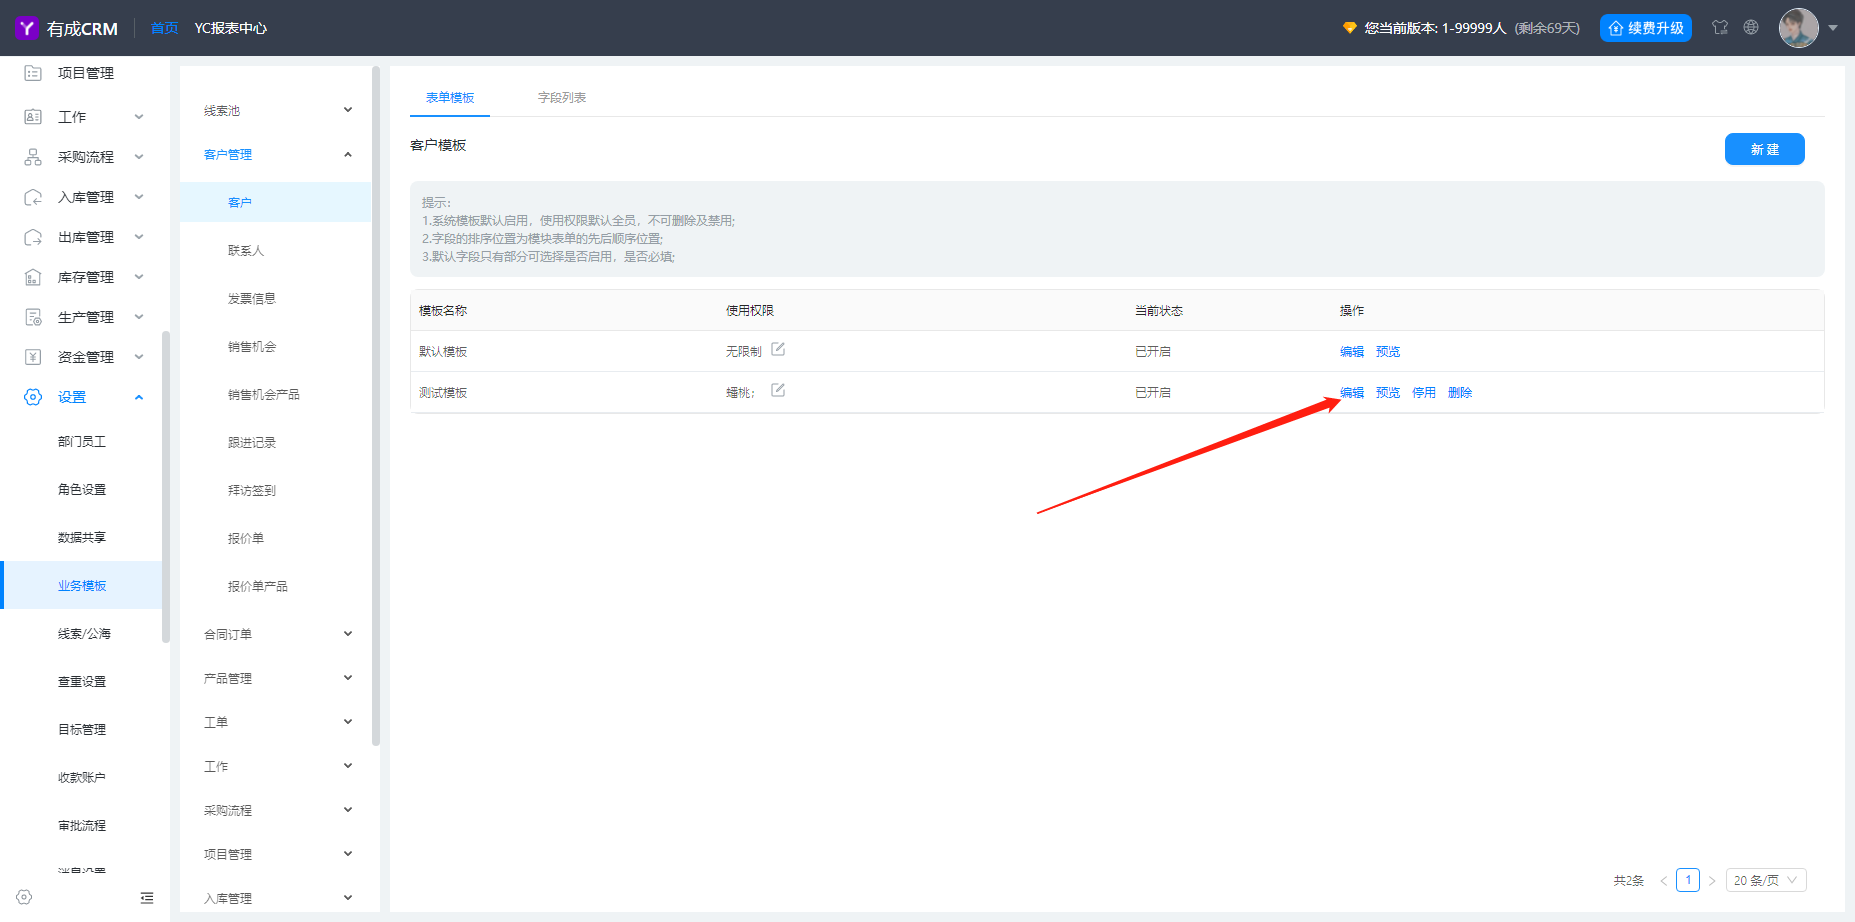
Task: Click 预览 for 测试模板
Action: click(1388, 393)
